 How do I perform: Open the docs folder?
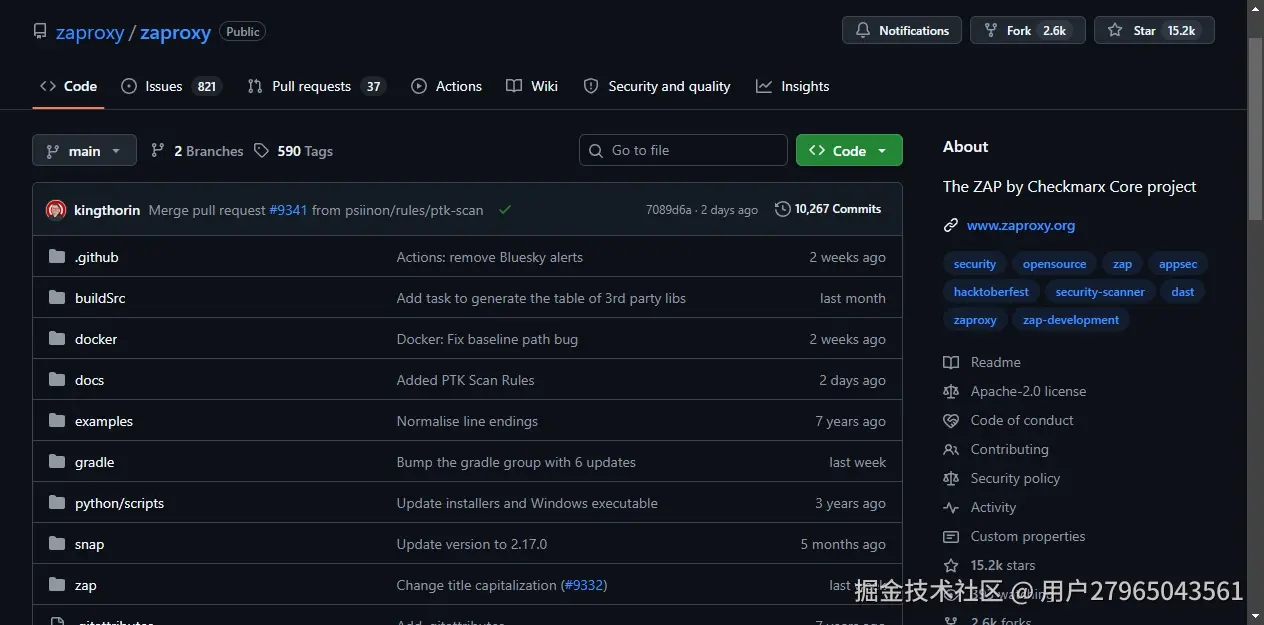click(89, 380)
